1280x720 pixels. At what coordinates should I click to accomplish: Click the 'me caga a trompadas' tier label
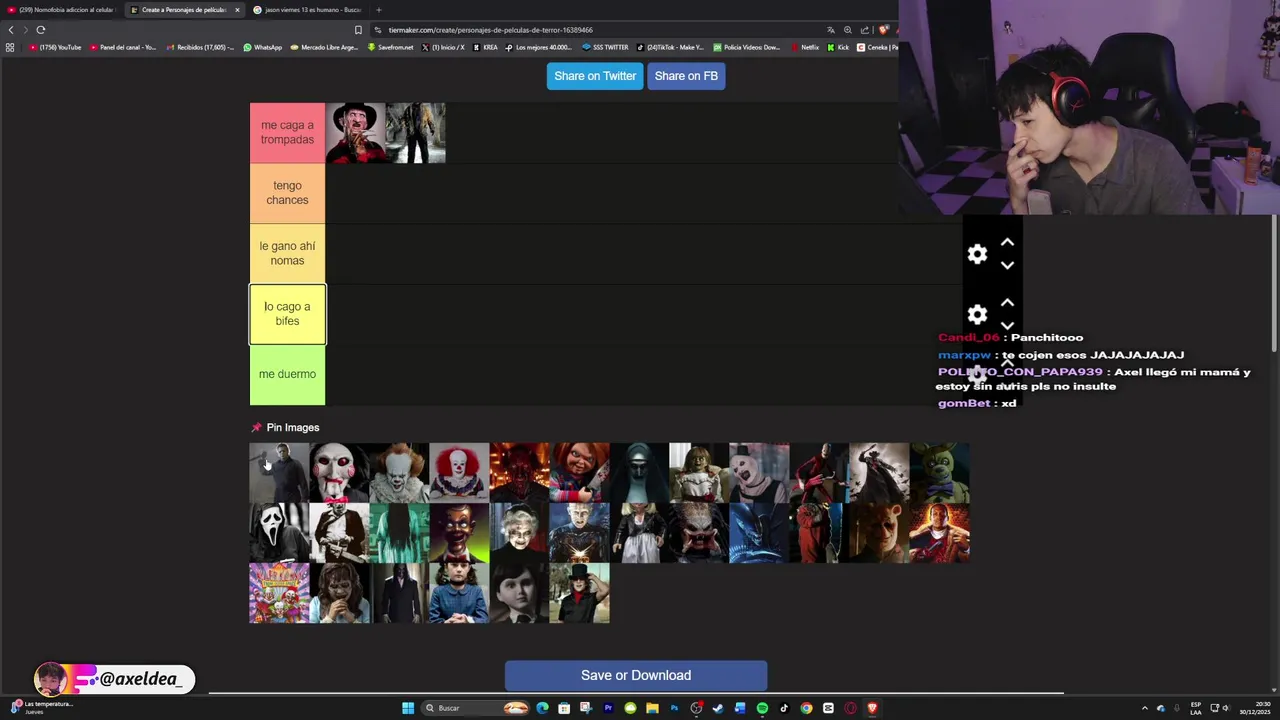pyautogui.click(x=287, y=132)
